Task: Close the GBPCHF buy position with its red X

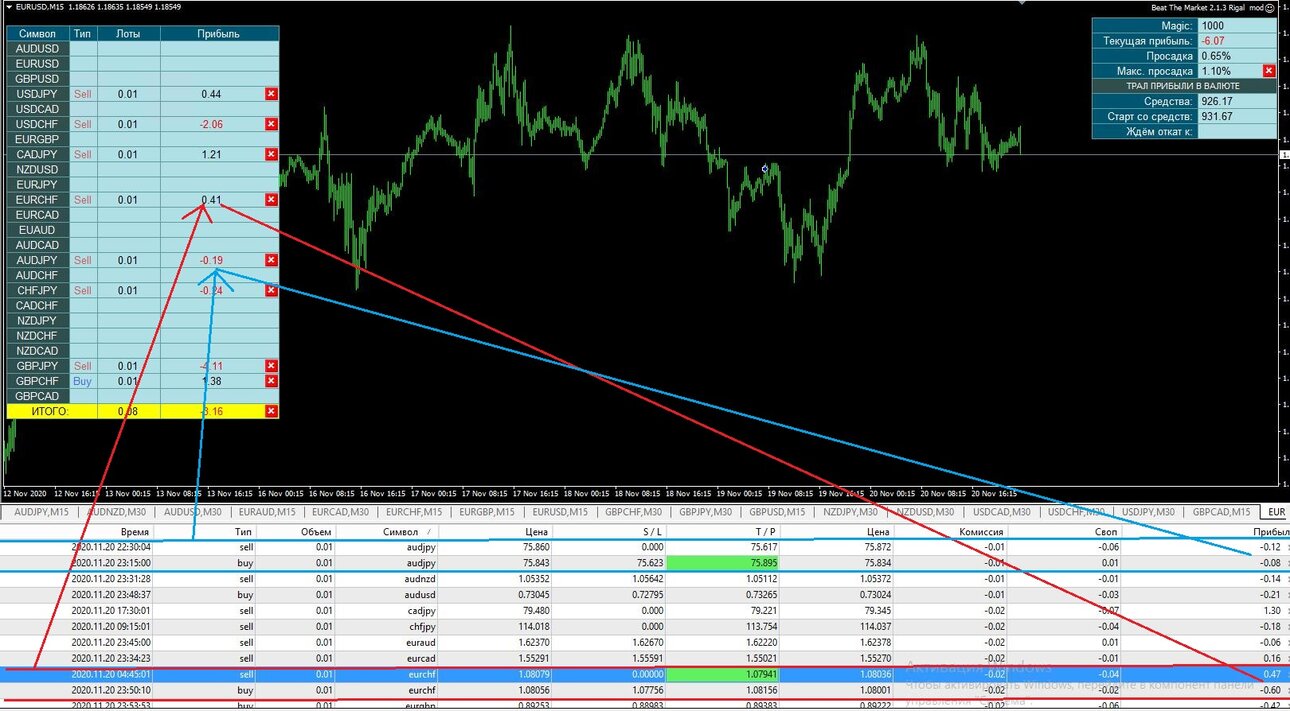Action: pos(271,381)
